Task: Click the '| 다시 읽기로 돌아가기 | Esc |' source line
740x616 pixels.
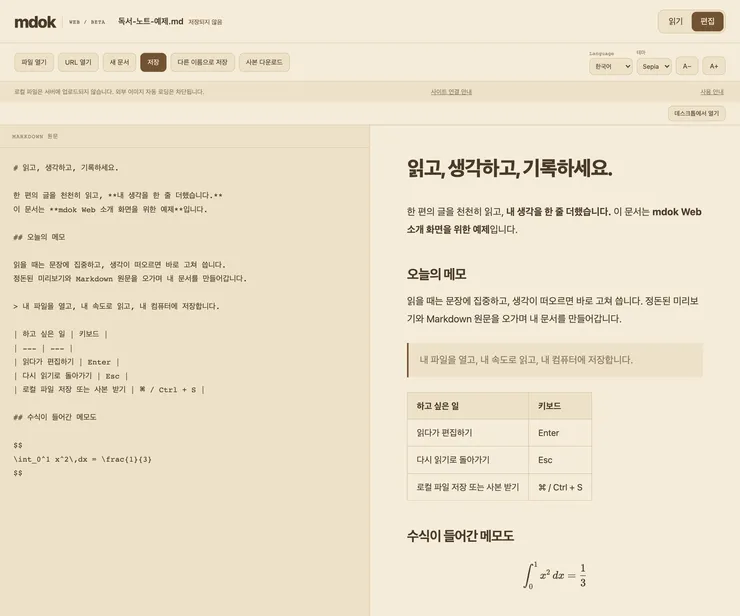Action: [x=71, y=376]
